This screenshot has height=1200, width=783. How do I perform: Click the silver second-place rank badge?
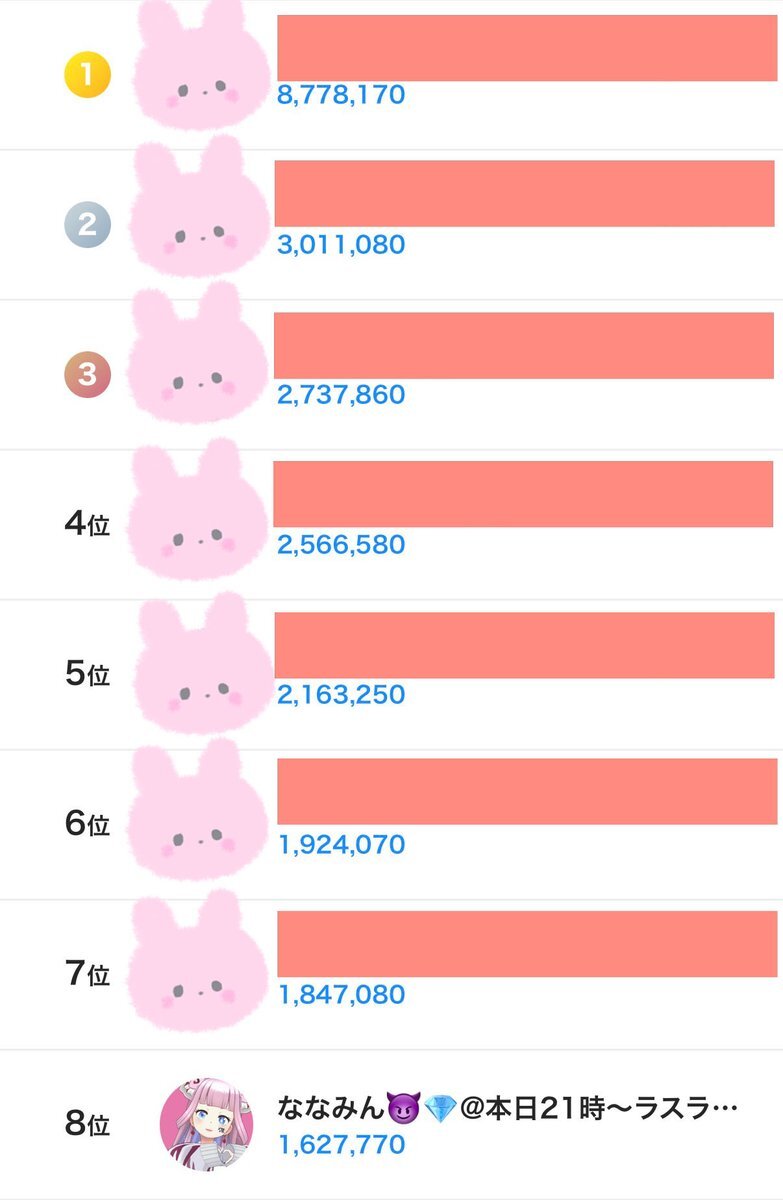[87, 224]
